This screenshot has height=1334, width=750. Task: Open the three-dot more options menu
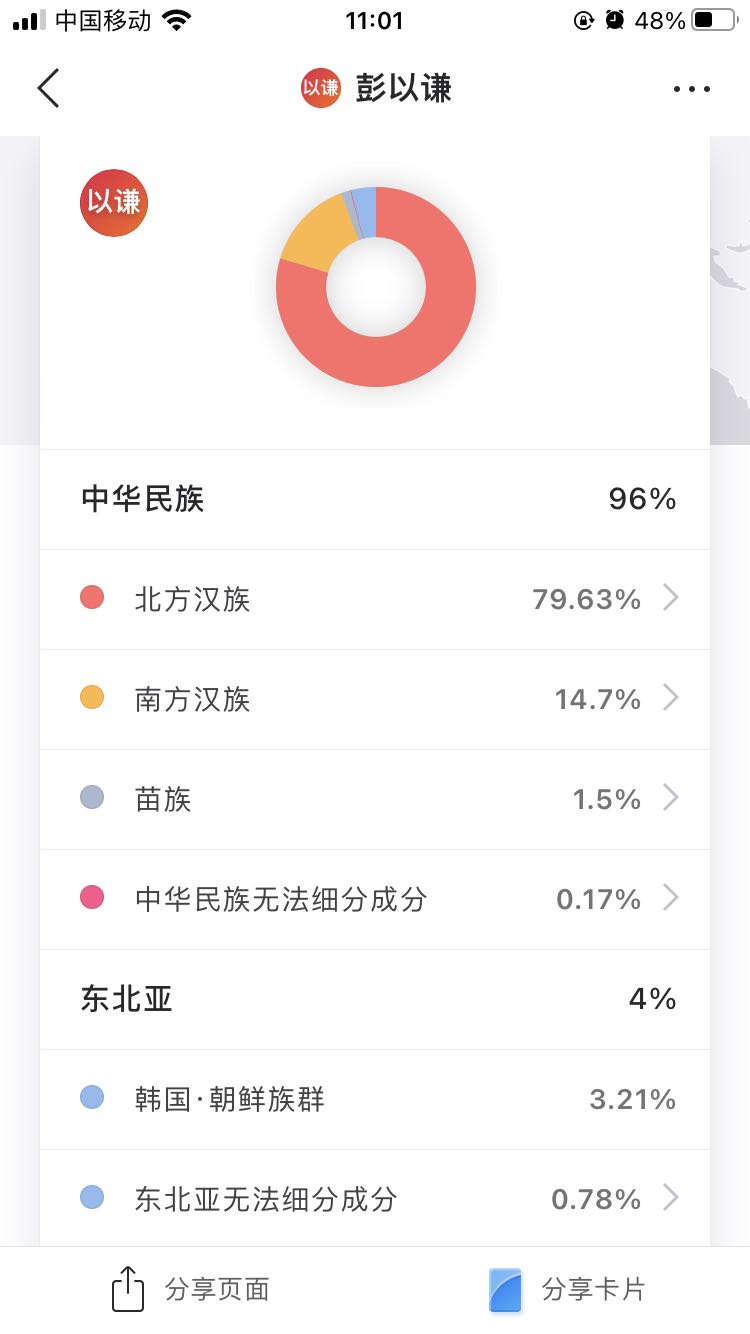point(691,89)
